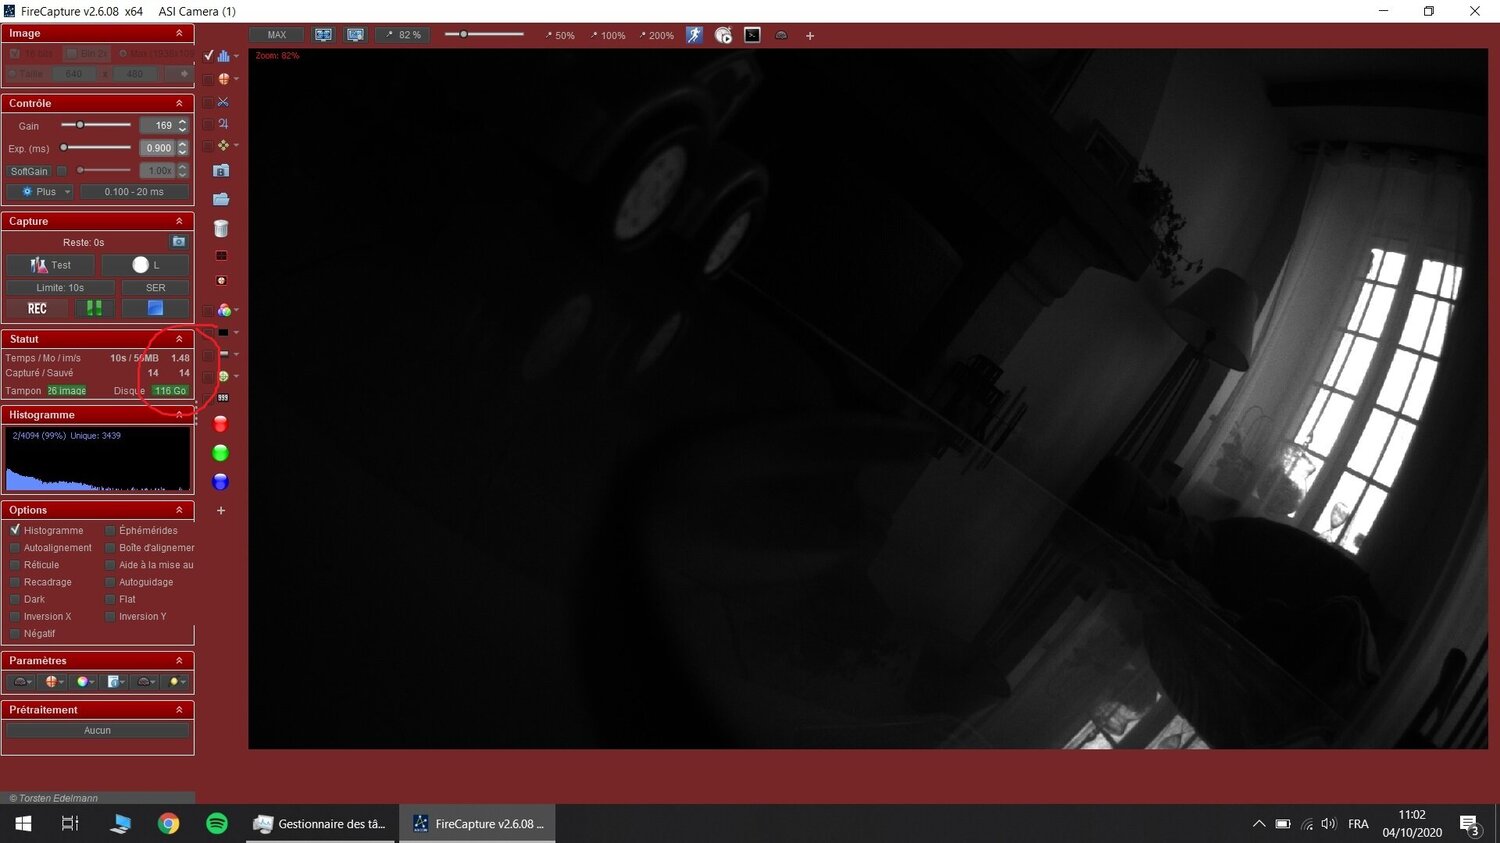This screenshot has height=843, width=1500.
Task: Click the Test button
Action: (x=51, y=265)
